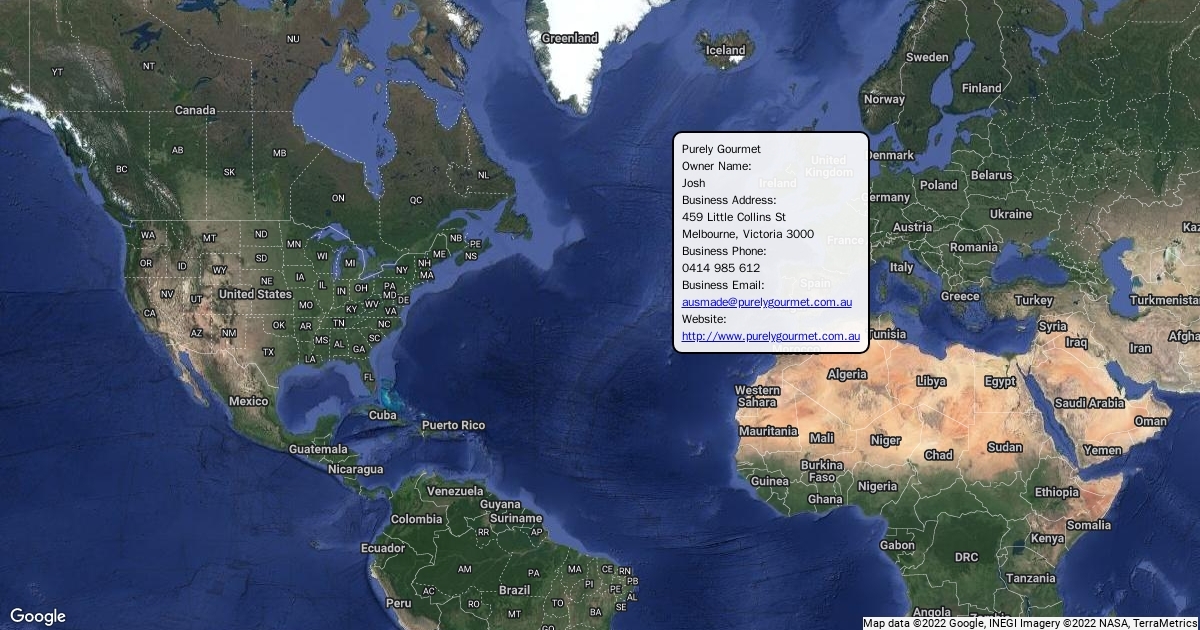Open the ausmade@purelygourmet.com.au email link

766,302
